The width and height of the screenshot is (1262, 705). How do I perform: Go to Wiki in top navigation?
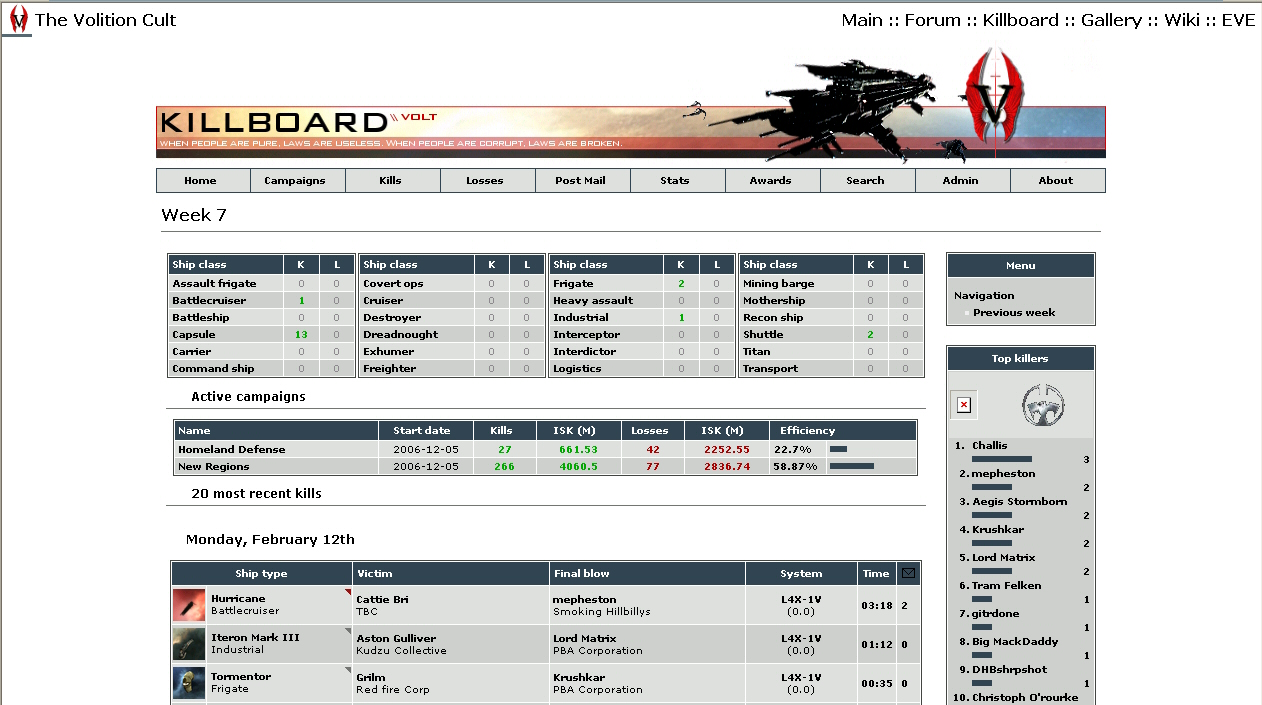[x=1182, y=20]
